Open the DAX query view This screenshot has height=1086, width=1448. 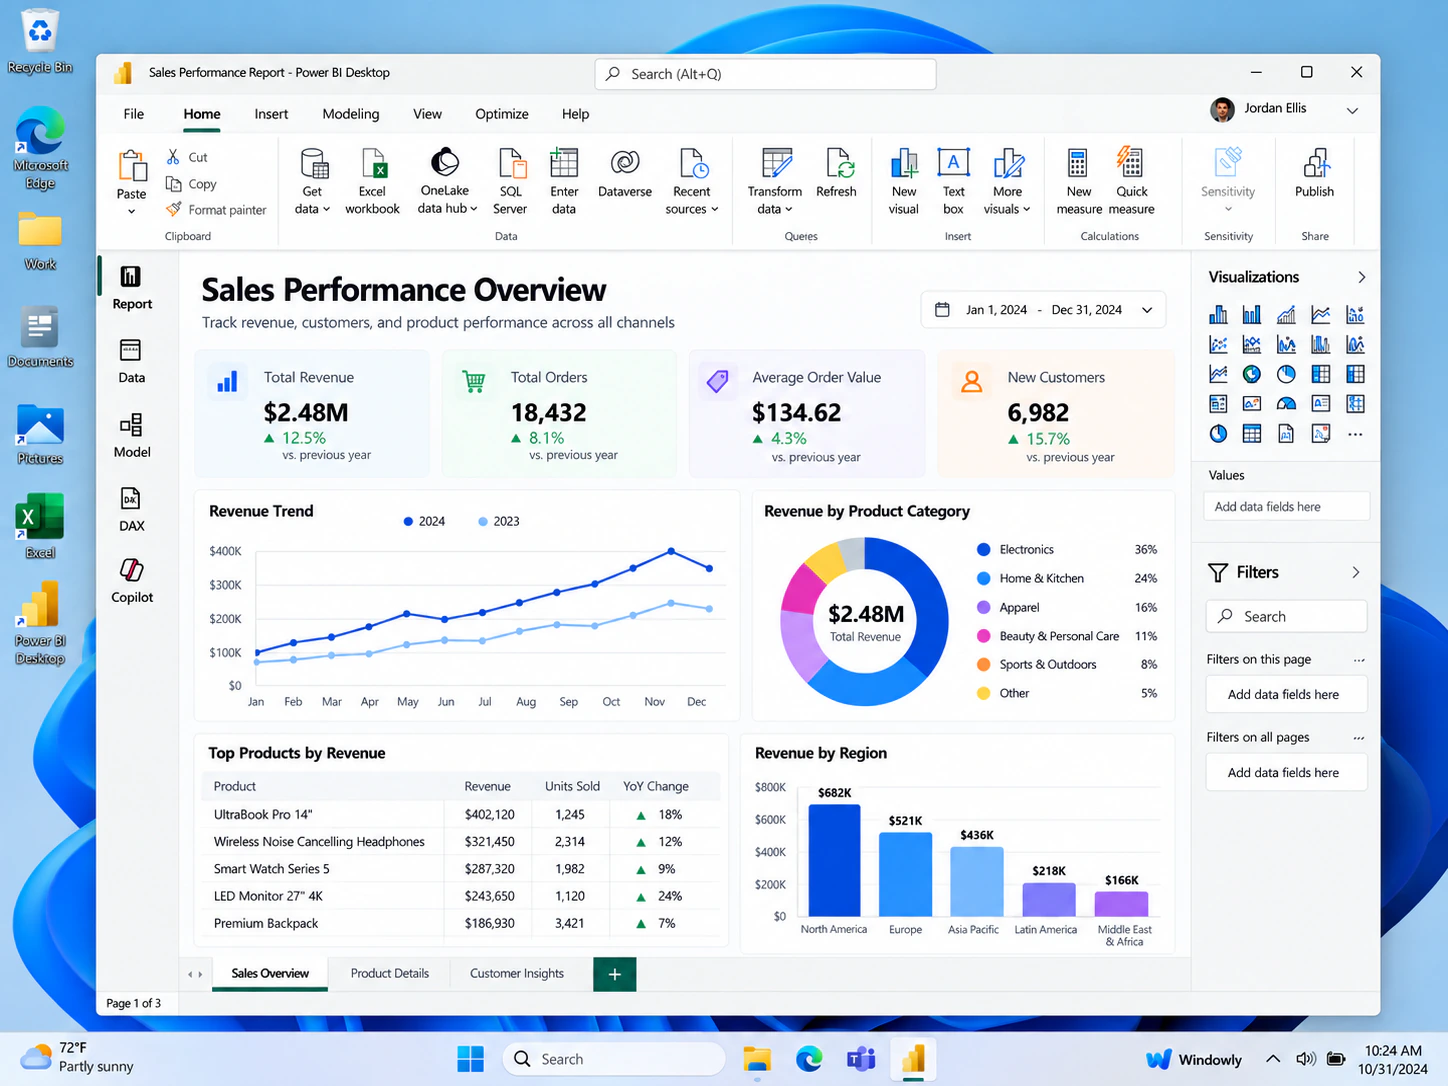132,510
